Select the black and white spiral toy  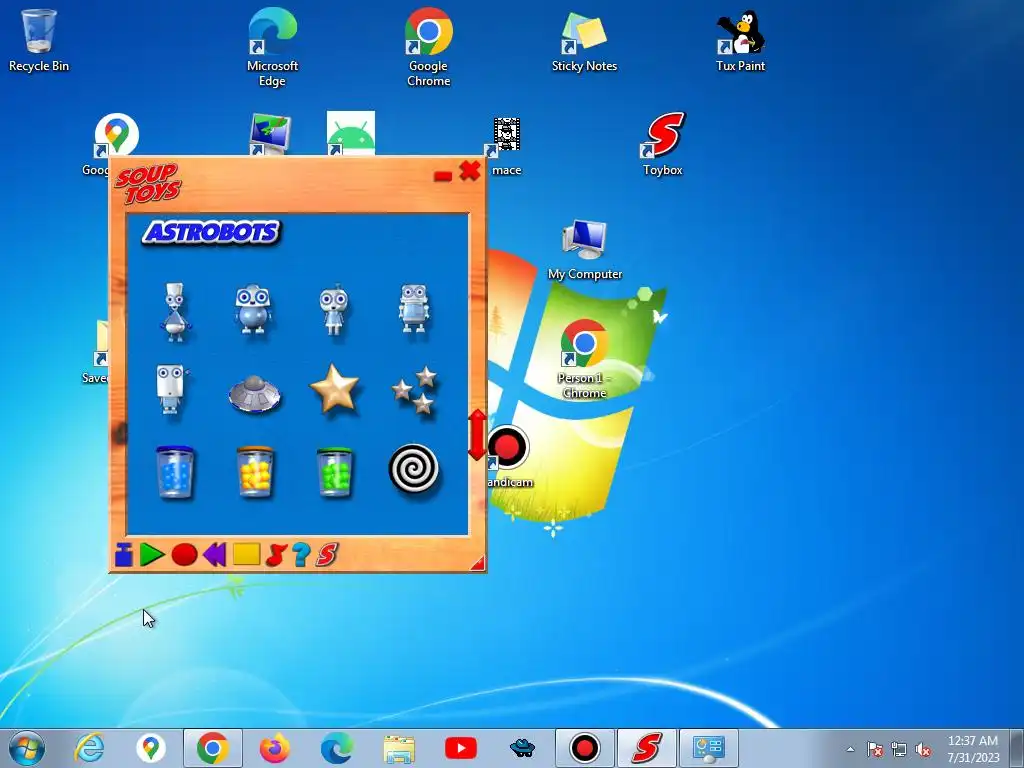coord(413,469)
